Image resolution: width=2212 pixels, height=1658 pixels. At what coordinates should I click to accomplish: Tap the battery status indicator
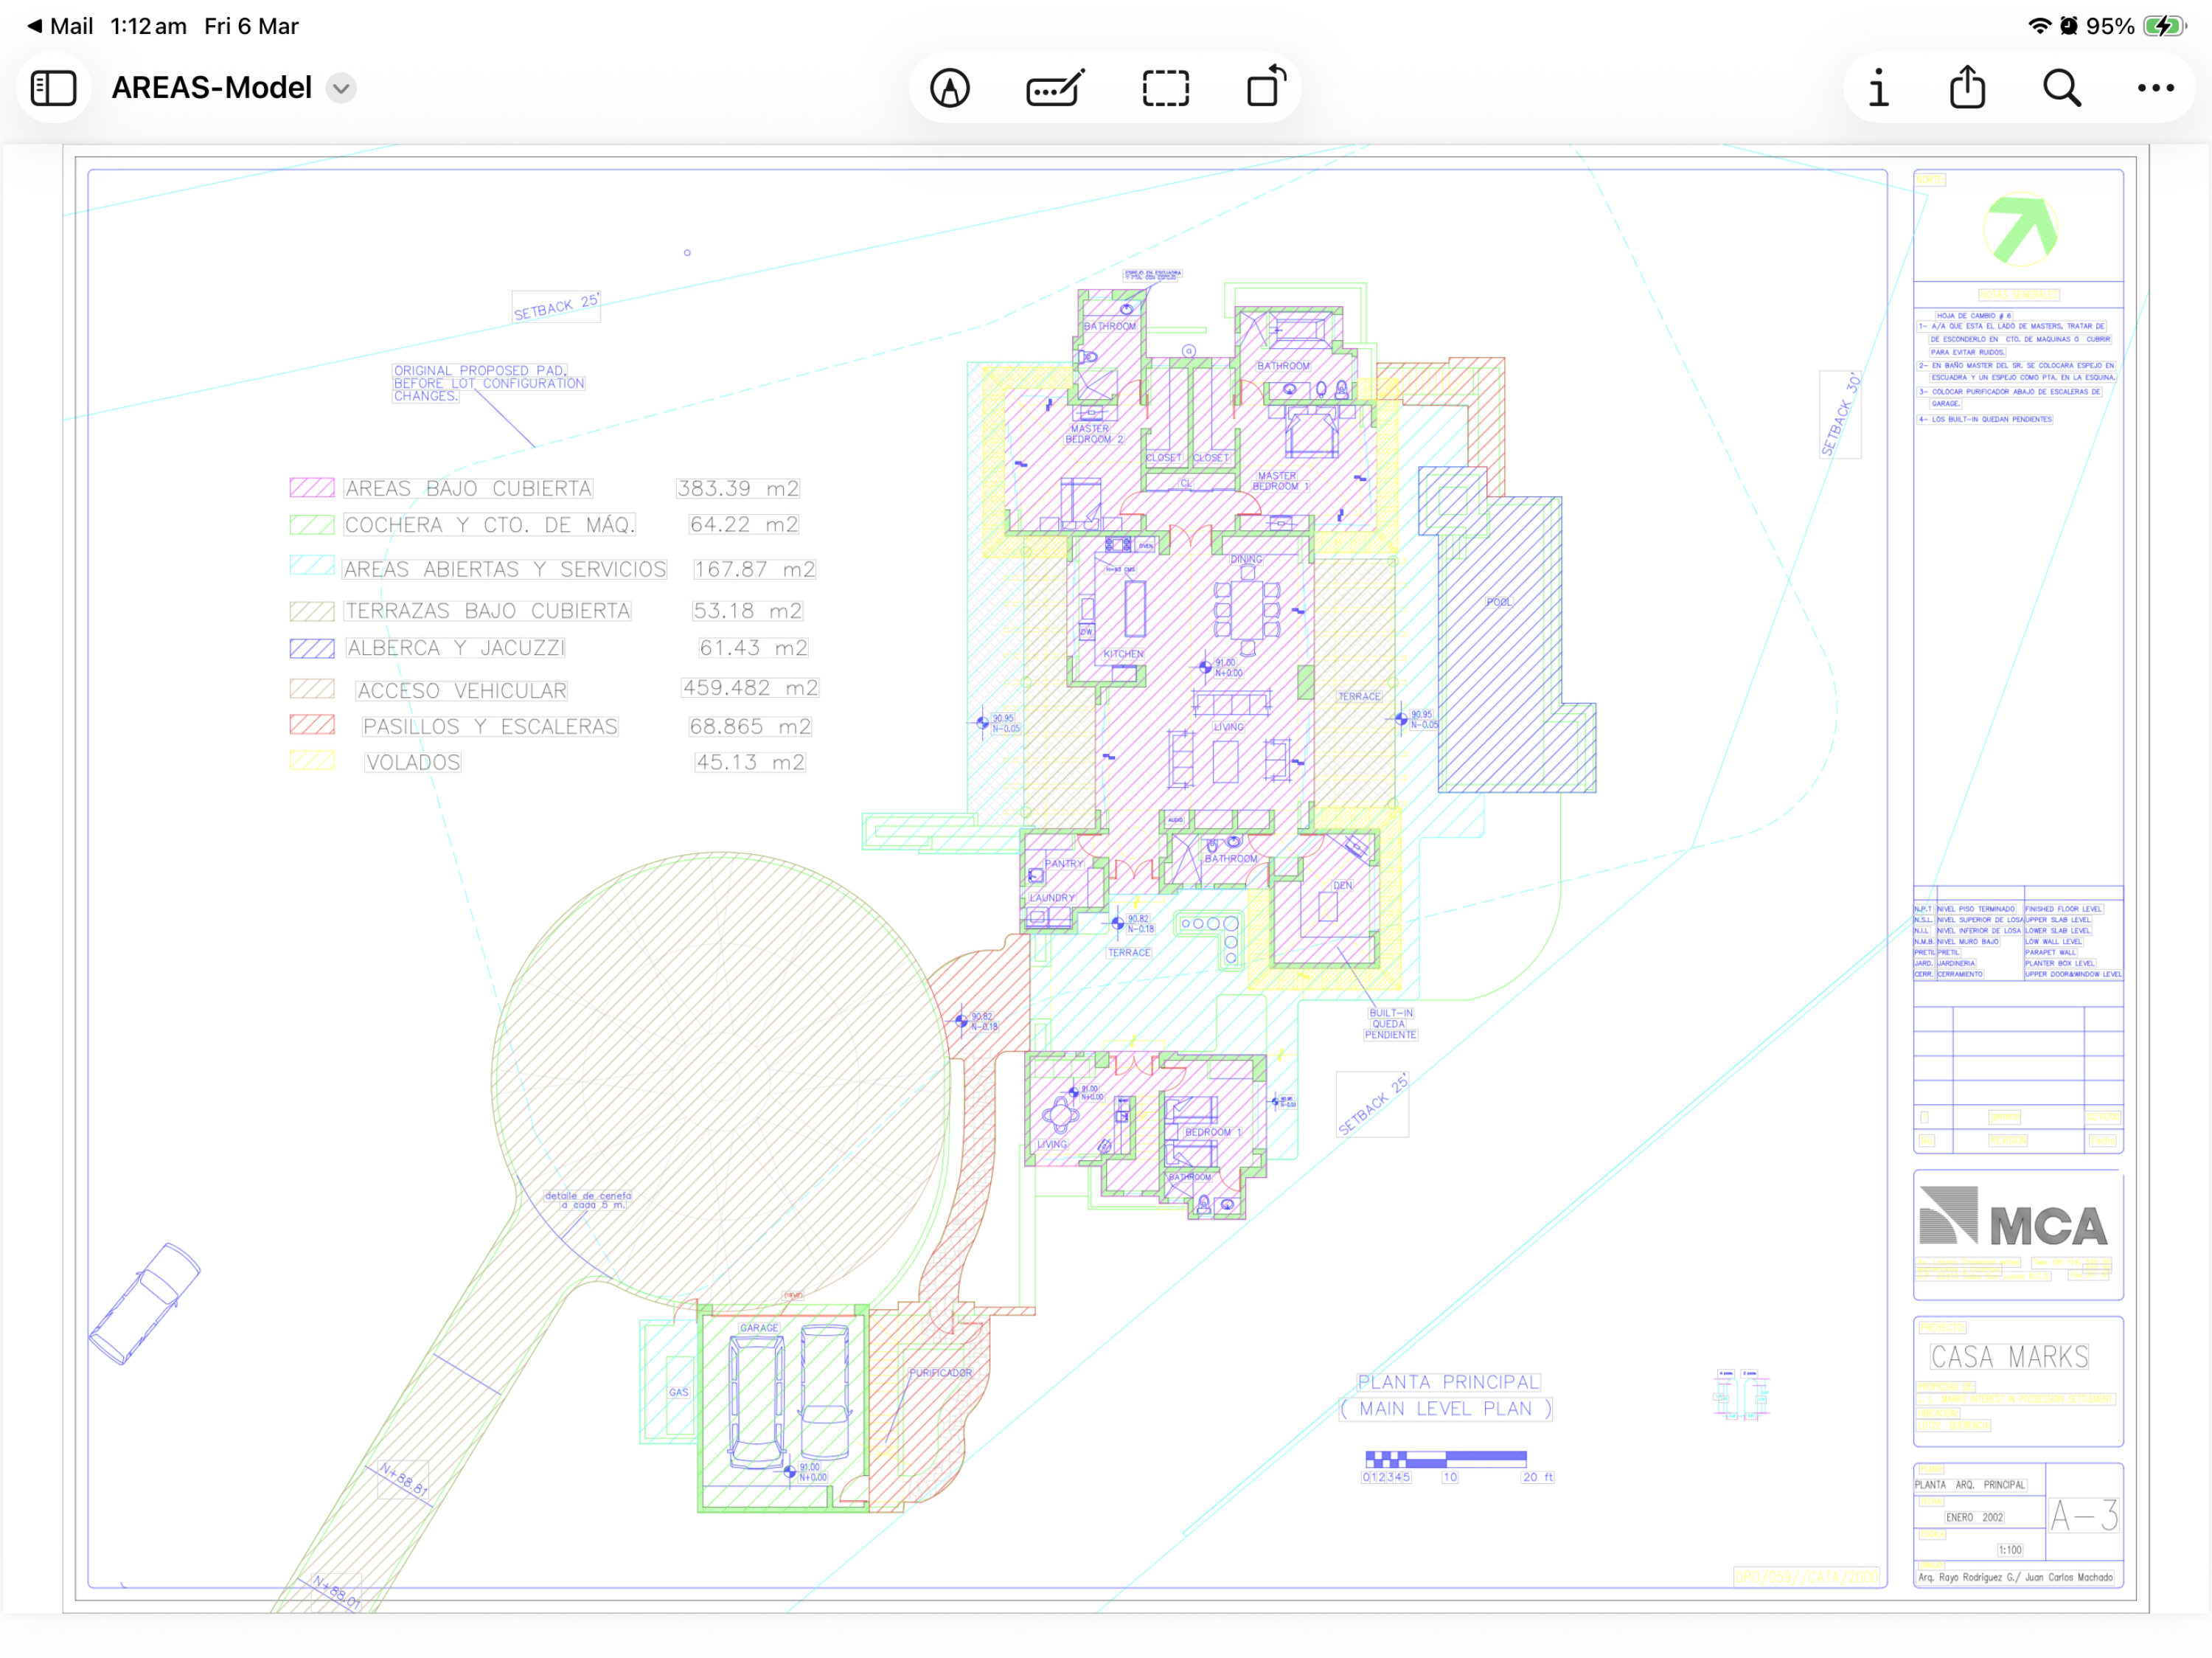(2163, 26)
